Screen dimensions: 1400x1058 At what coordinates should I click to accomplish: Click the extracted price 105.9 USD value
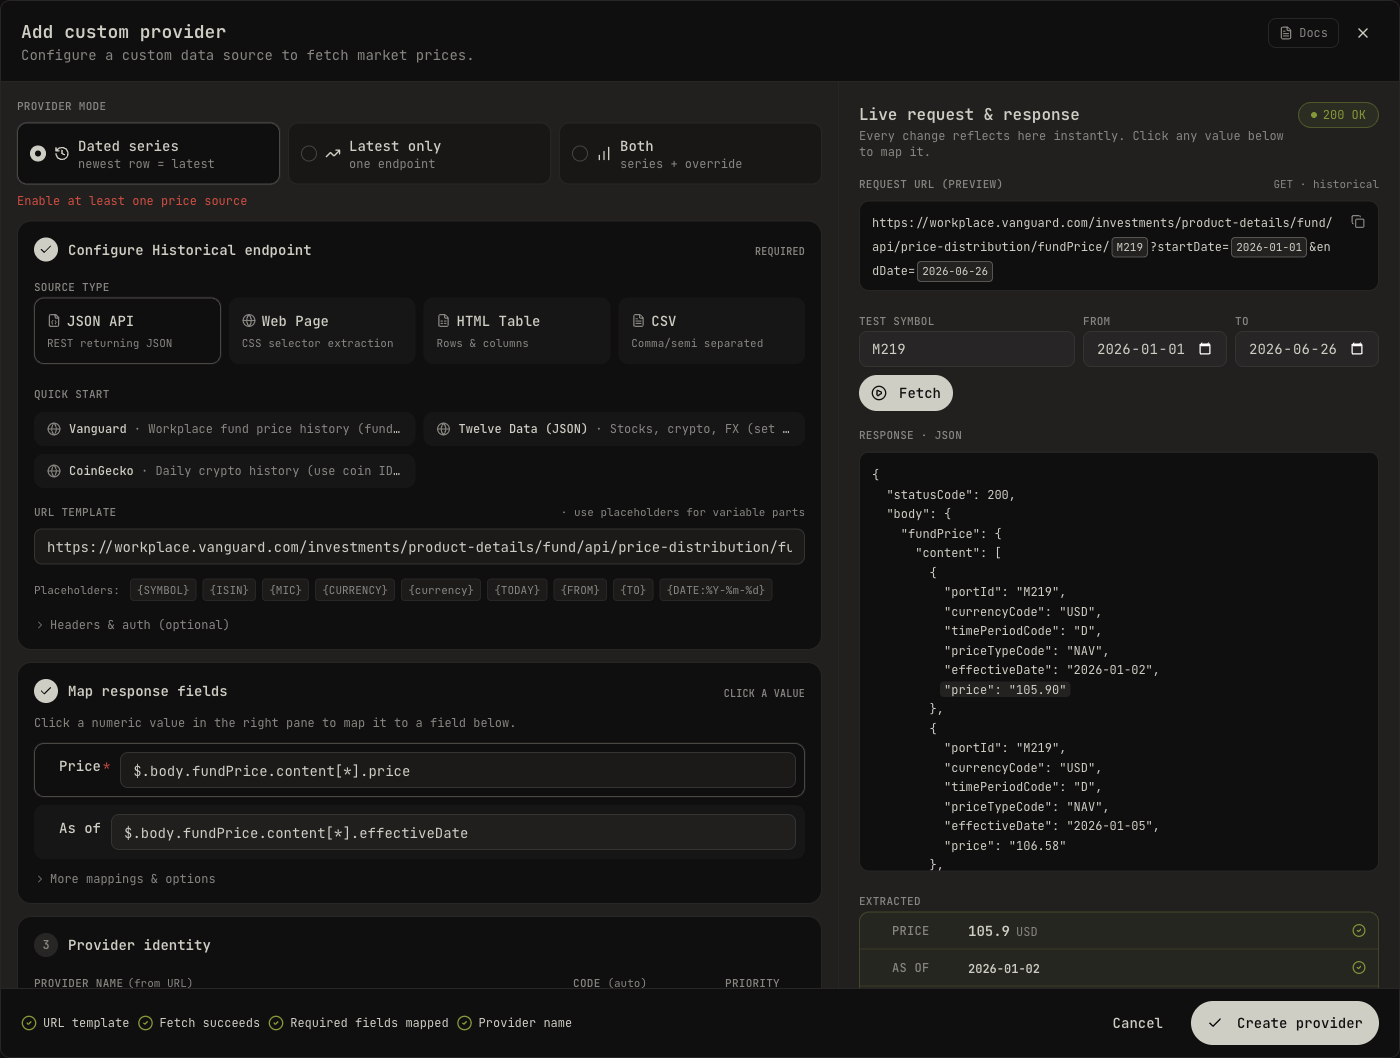tap(1003, 931)
